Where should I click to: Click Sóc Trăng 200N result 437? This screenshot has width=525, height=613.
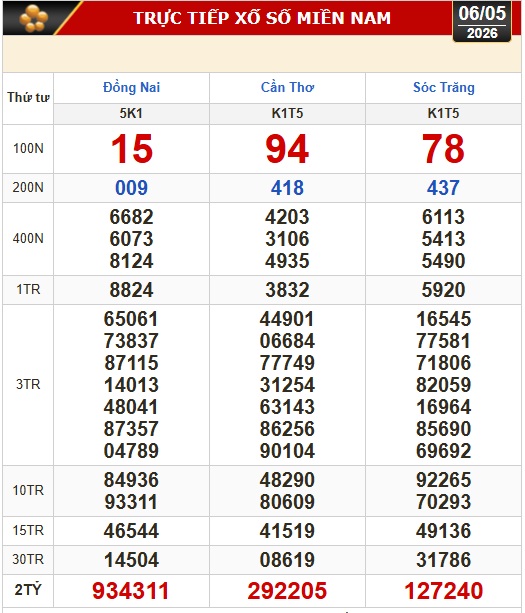(x=443, y=188)
